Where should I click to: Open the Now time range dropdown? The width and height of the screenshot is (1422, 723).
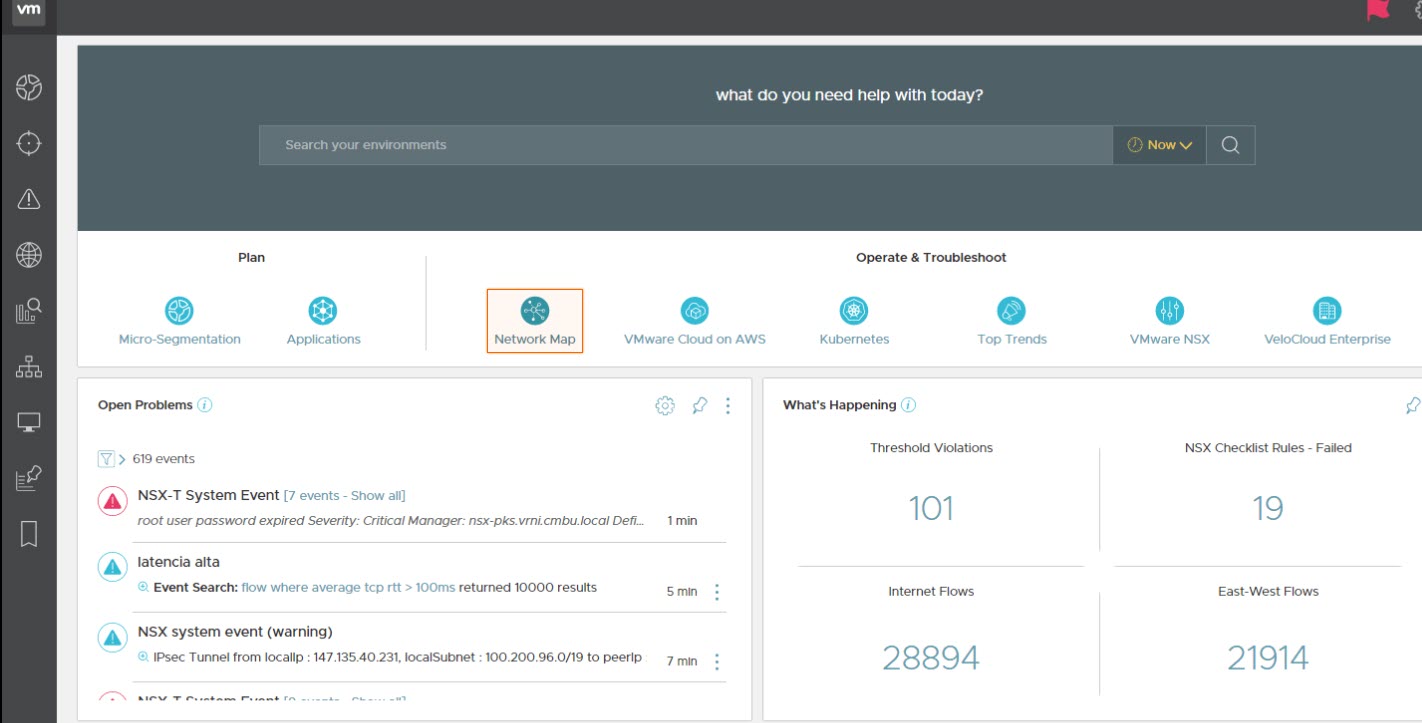(x=1159, y=145)
